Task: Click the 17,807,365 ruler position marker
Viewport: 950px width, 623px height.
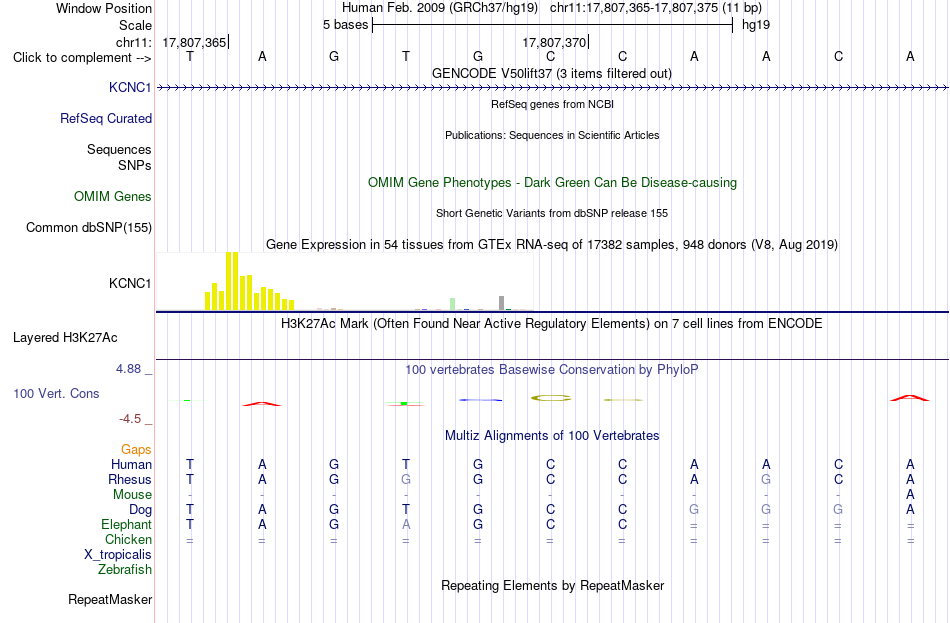Action: [194, 42]
